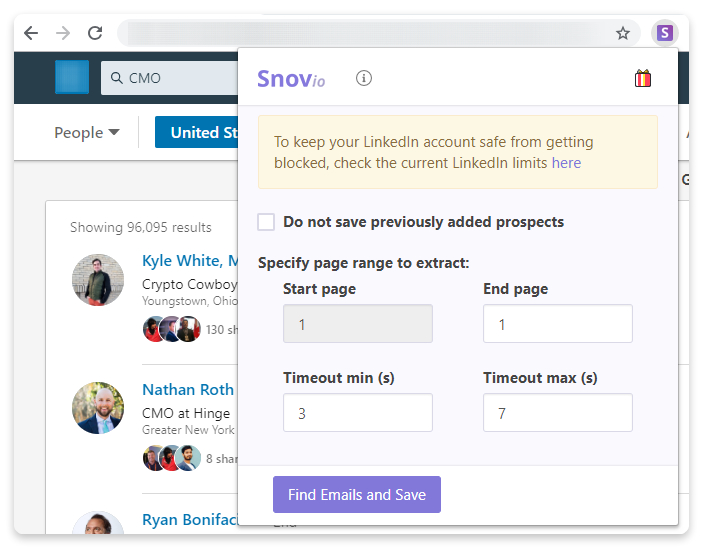
Task: Click the browser back arrow
Action: click(x=31, y=33)
